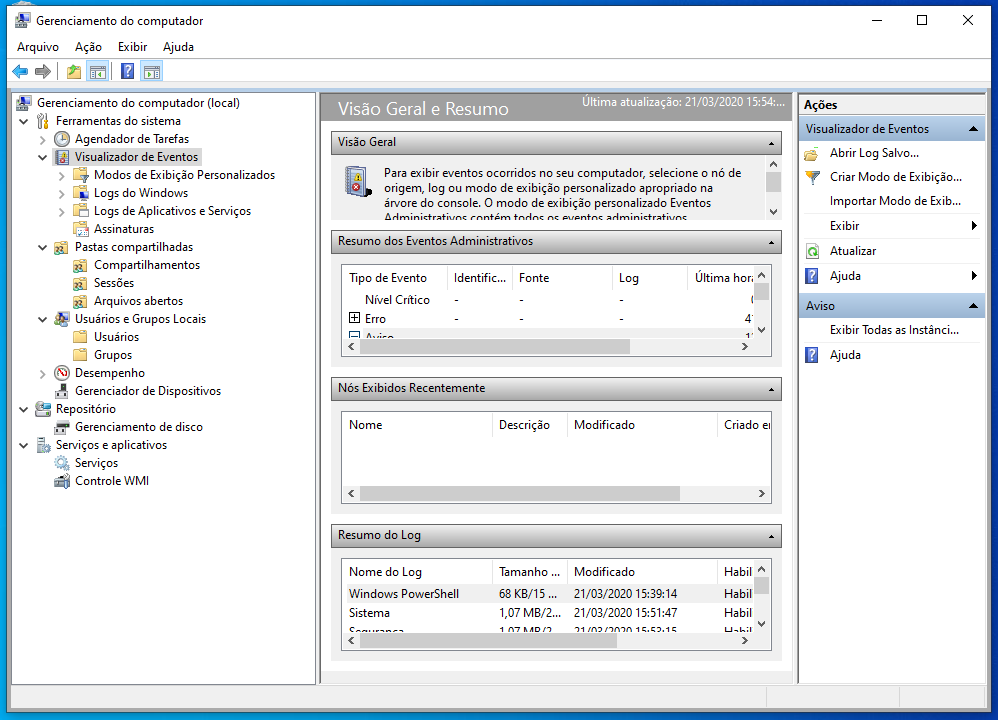Click Importar Modo de Exib... action
This screenshot has height=720, width=998.
click(x=895, y=201)
